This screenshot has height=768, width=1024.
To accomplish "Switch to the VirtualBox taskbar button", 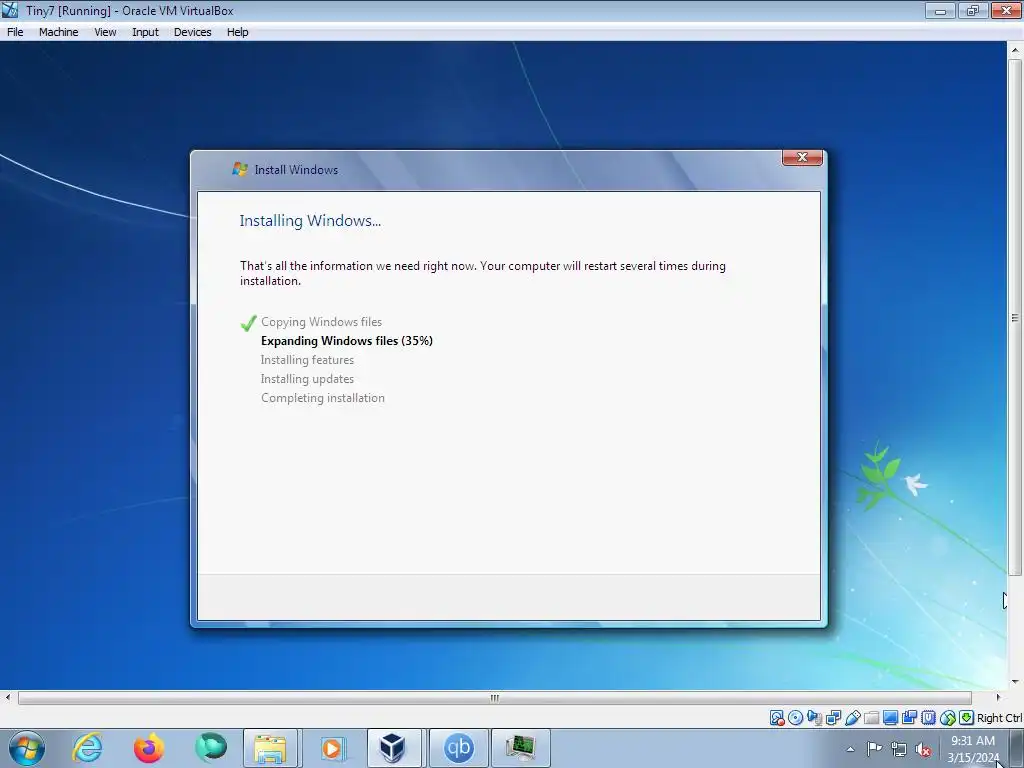I will coord(393,748).
